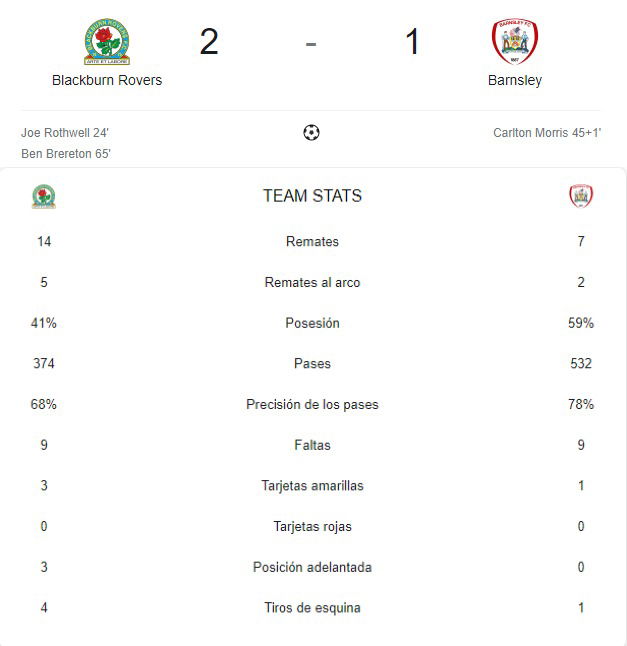Select the Posición adelantada label

313,567
